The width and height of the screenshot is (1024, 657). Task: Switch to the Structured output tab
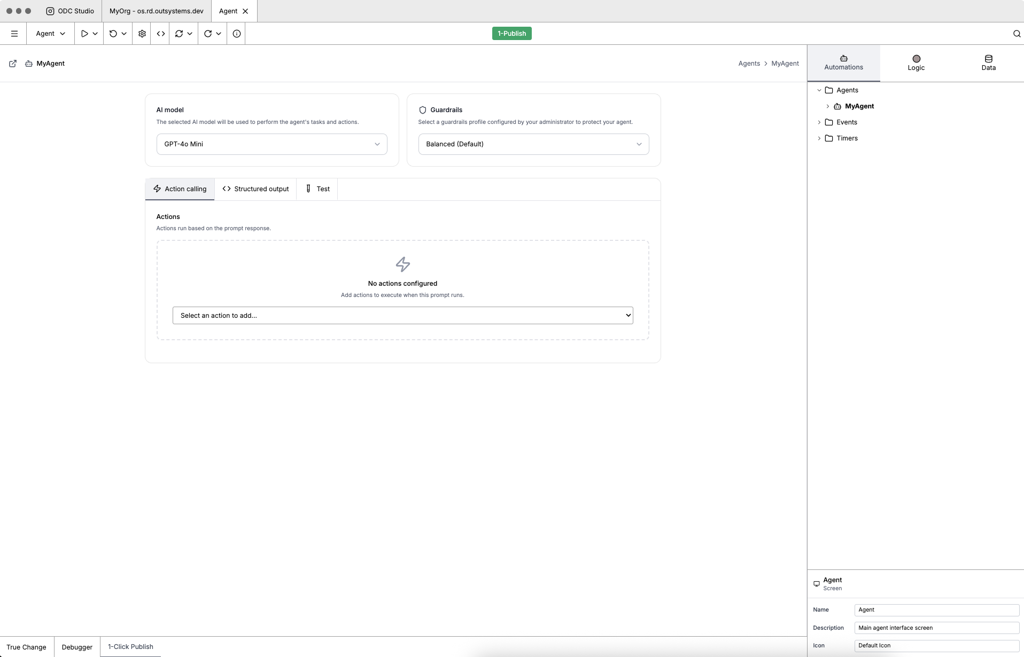click(x=255, y=189)
